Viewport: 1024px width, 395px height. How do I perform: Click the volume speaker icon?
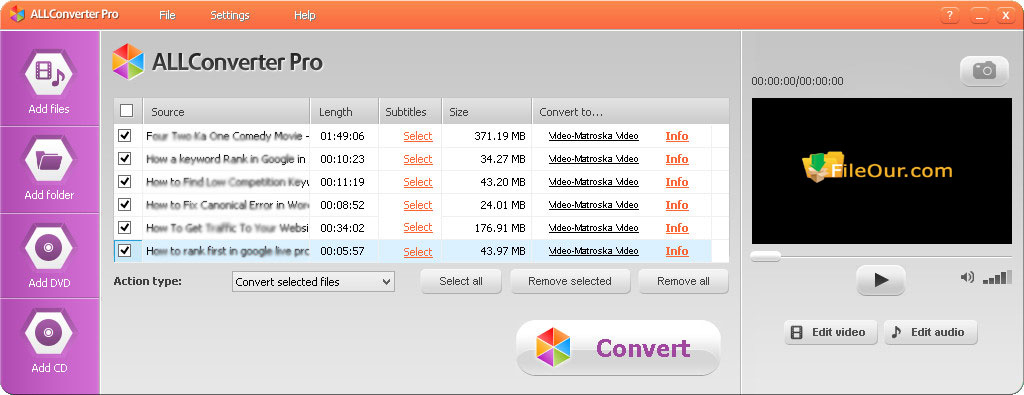967,277
